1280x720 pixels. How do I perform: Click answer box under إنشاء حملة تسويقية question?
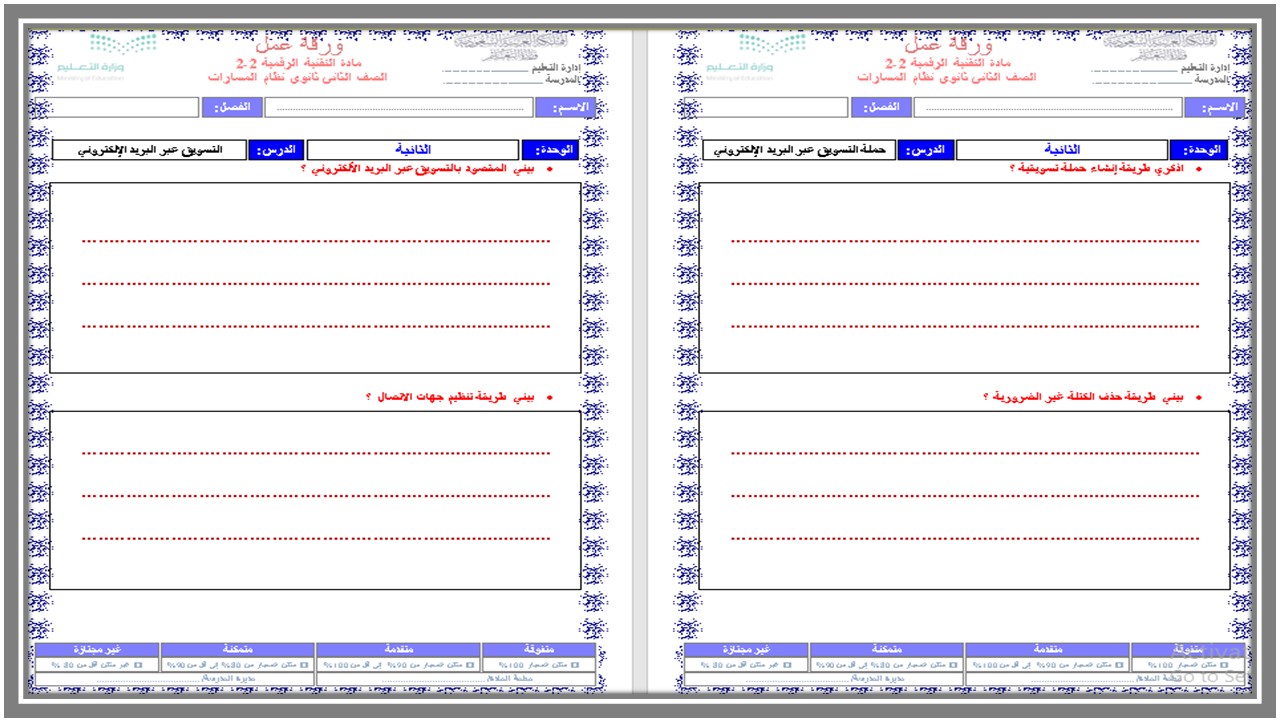tap(964, 278)
